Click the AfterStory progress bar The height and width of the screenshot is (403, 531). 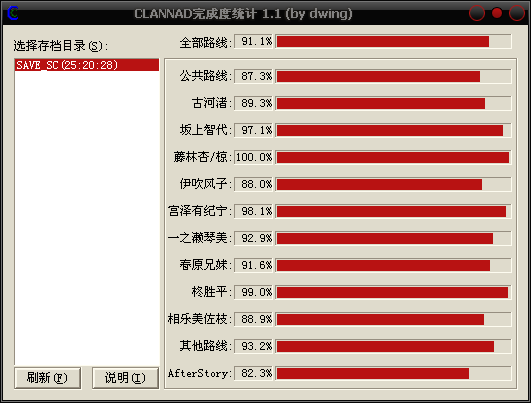(x=393, y=373)
